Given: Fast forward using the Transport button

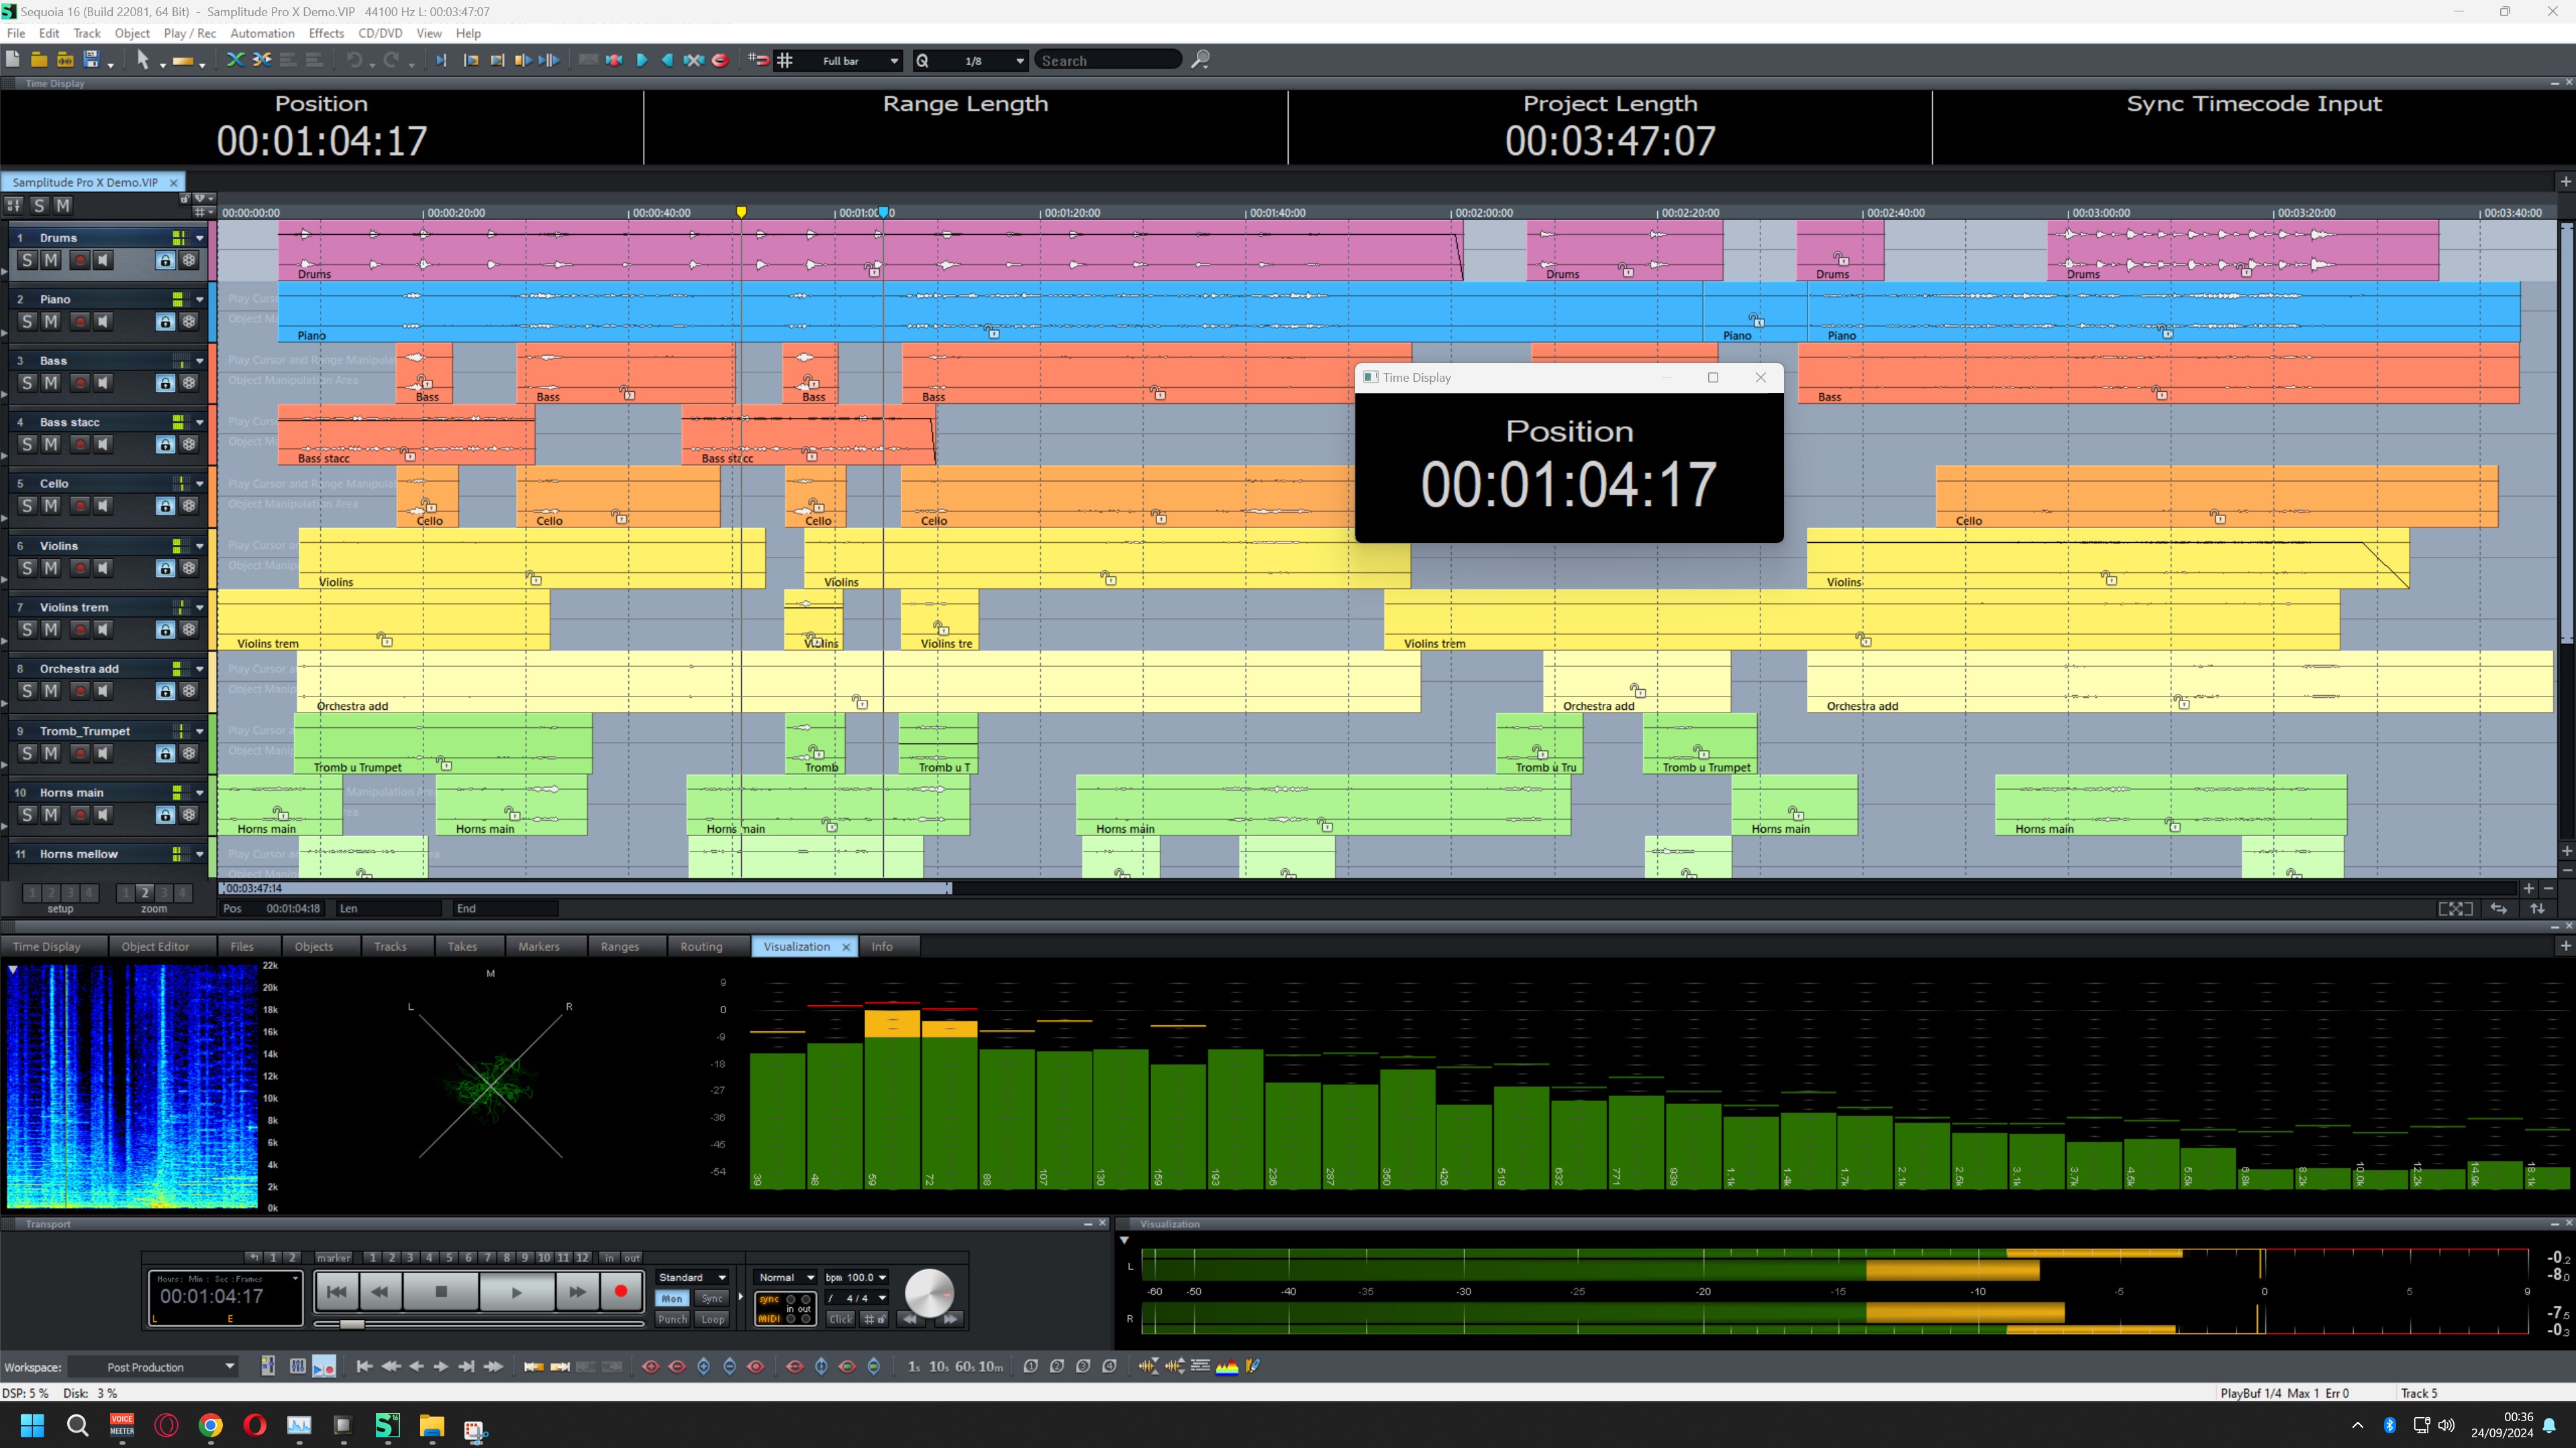Looking at the screenshot, I should [578, 1292].
